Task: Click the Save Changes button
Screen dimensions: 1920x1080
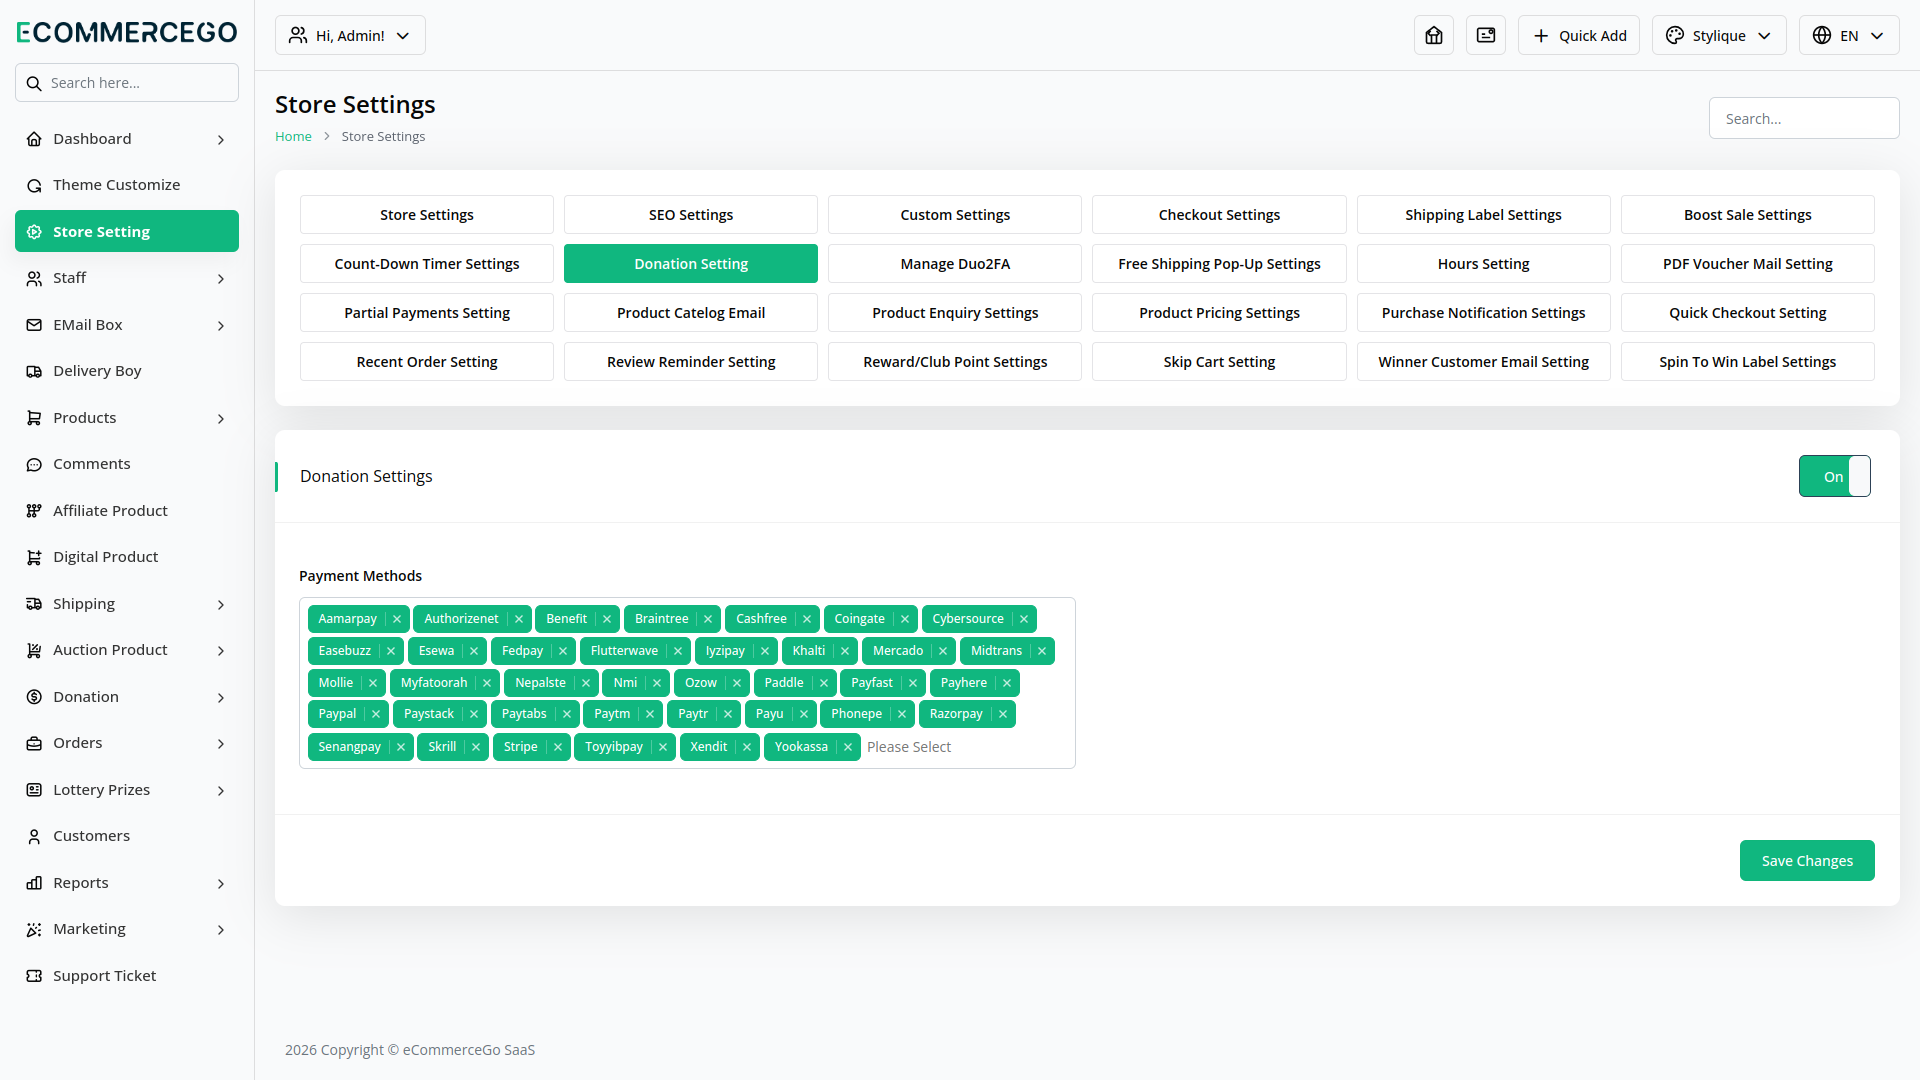Action: coord(1807,861)
